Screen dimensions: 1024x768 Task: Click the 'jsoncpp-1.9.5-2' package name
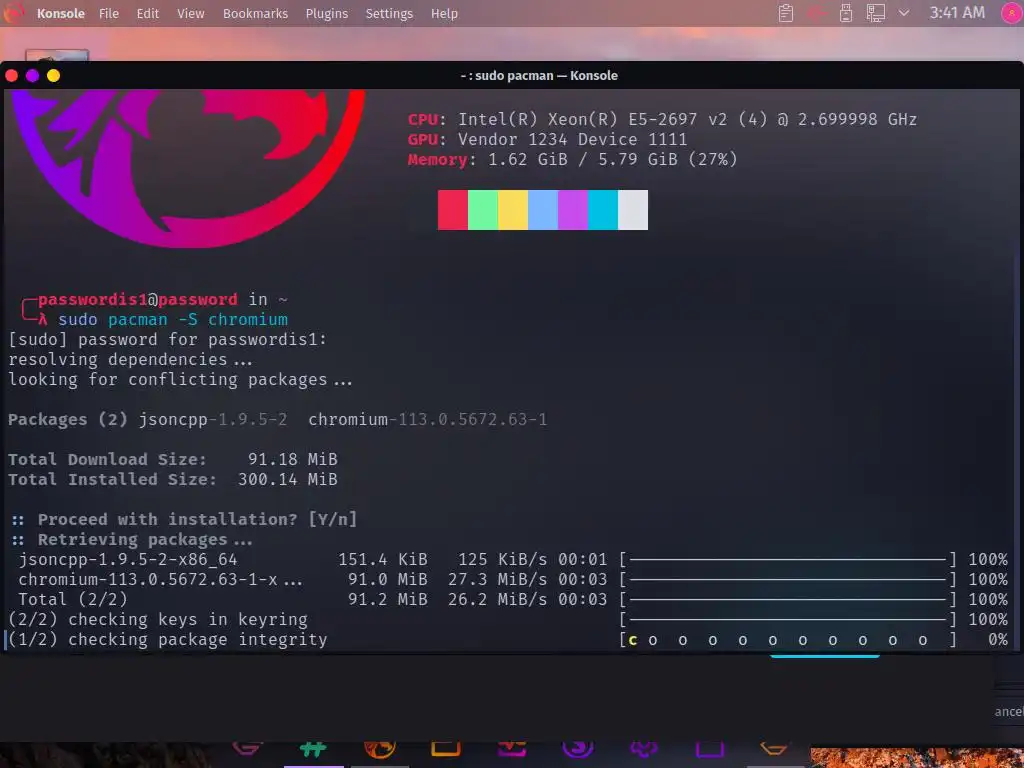213,419
